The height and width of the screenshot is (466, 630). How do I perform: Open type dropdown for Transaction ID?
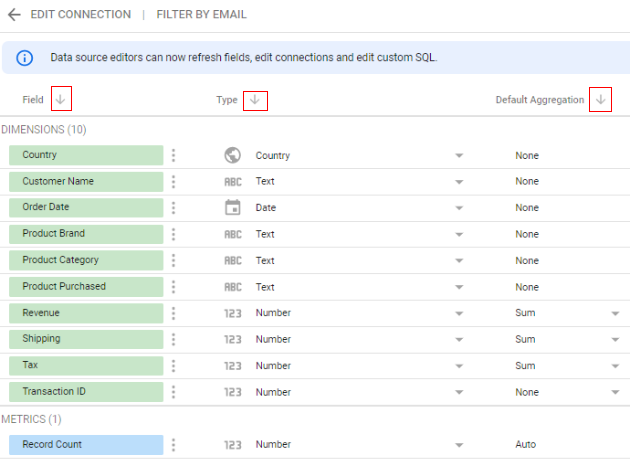click(459, 392)
